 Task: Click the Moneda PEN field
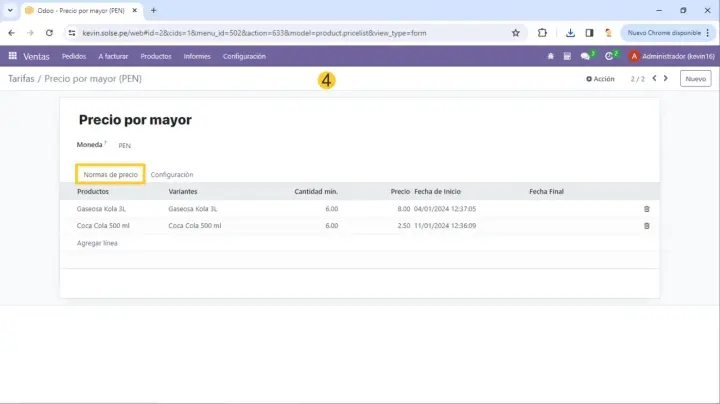pos(125,145)
